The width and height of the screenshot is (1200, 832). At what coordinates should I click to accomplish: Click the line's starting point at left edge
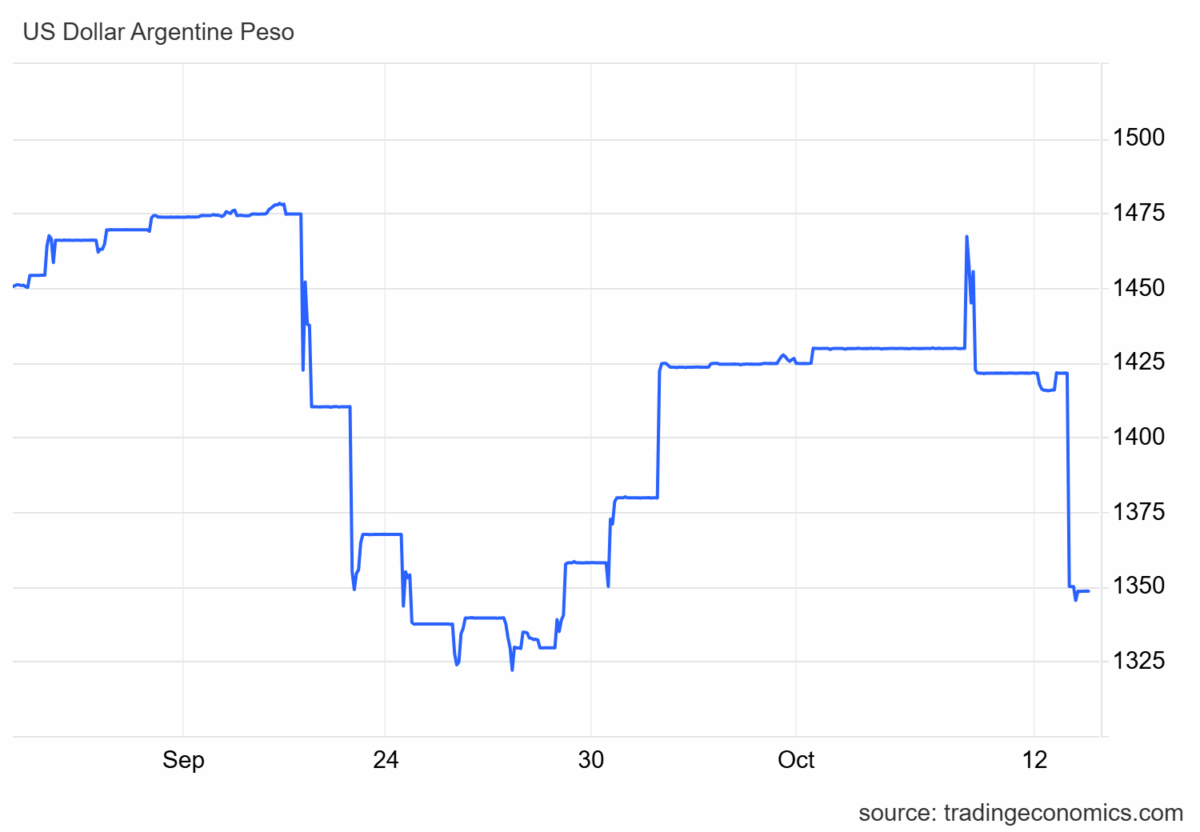(x=14, y=287)
